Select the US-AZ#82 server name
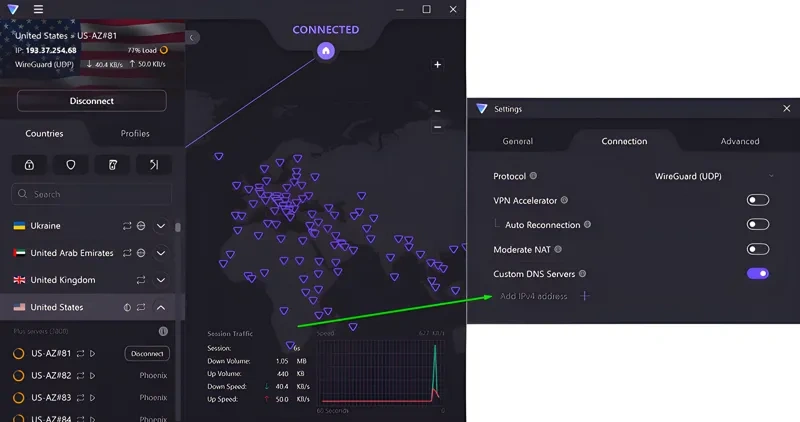 (51, 375)
